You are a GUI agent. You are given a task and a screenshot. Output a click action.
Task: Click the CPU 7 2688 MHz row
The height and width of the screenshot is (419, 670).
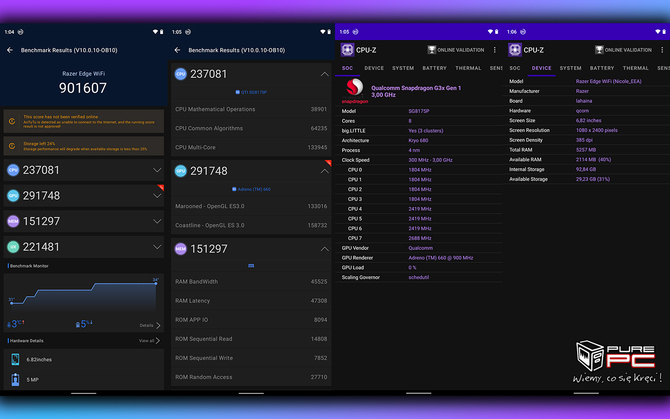click(x=419, y=238)
